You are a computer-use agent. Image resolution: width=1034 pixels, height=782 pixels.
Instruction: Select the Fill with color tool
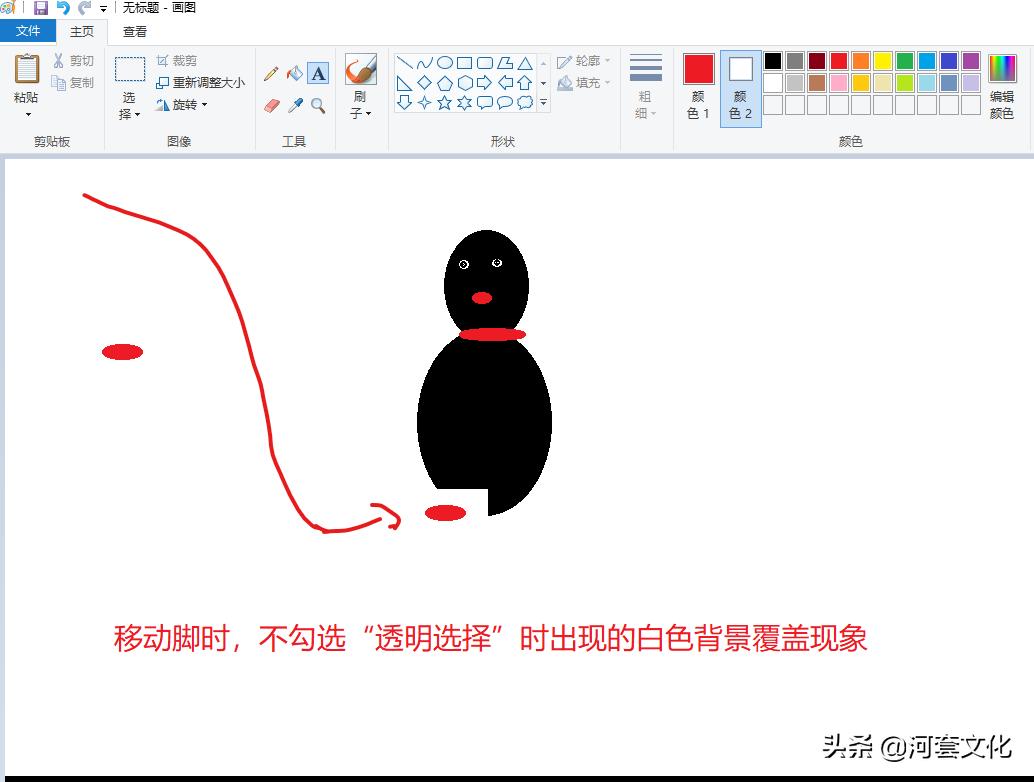click(297, 73)
